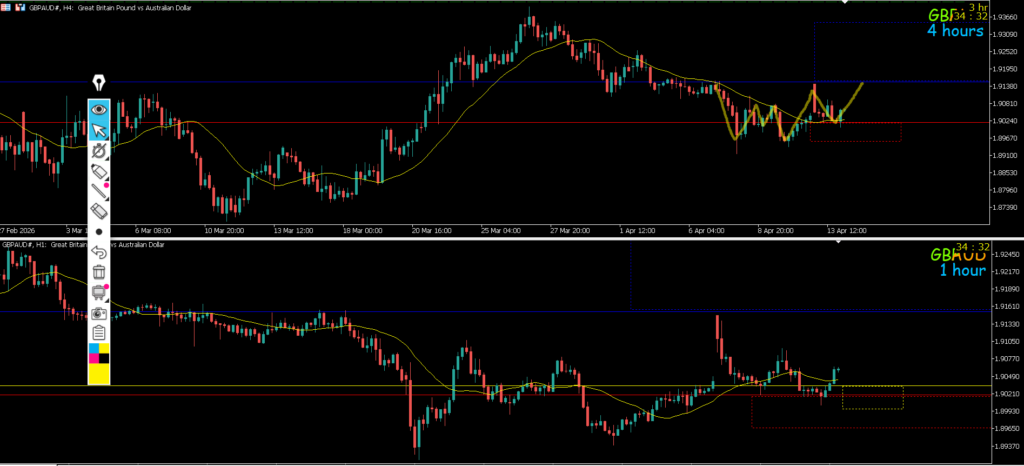1024x466 pixels.
Task: Click the trash bin to clear drawings
Action: pyautogui.click(x=99, y=272)
